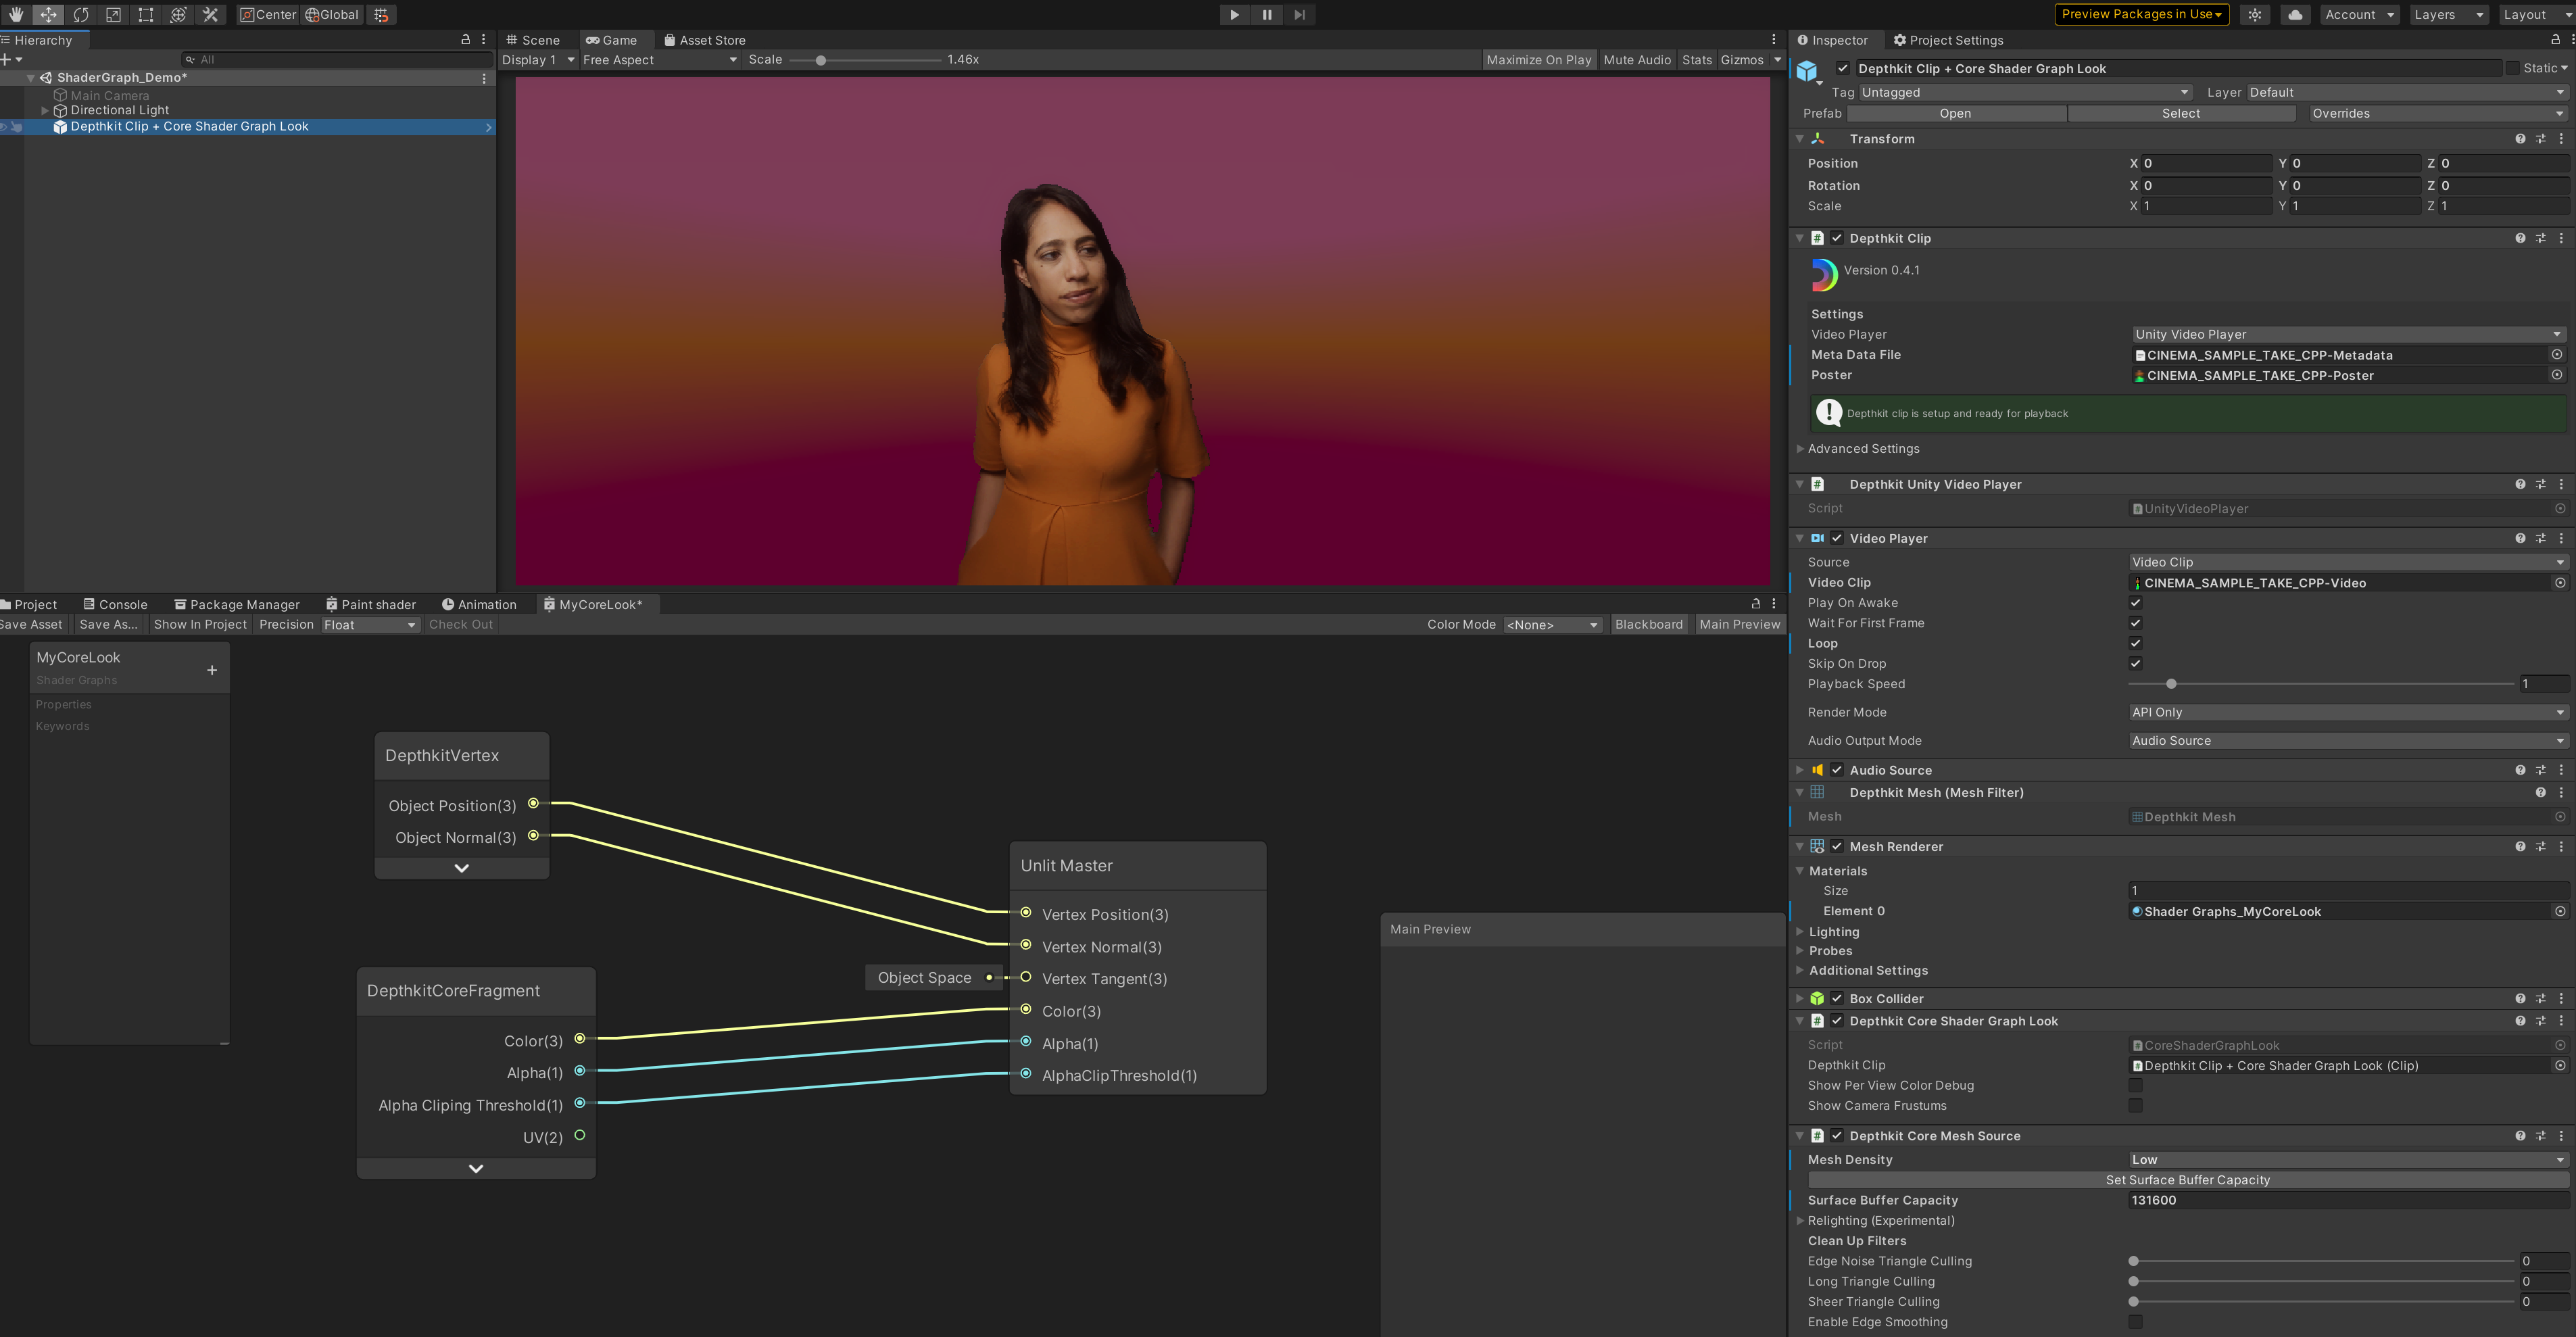
Task: Open Depthkit Clip component help icon
Action: tap(2520, 238)
